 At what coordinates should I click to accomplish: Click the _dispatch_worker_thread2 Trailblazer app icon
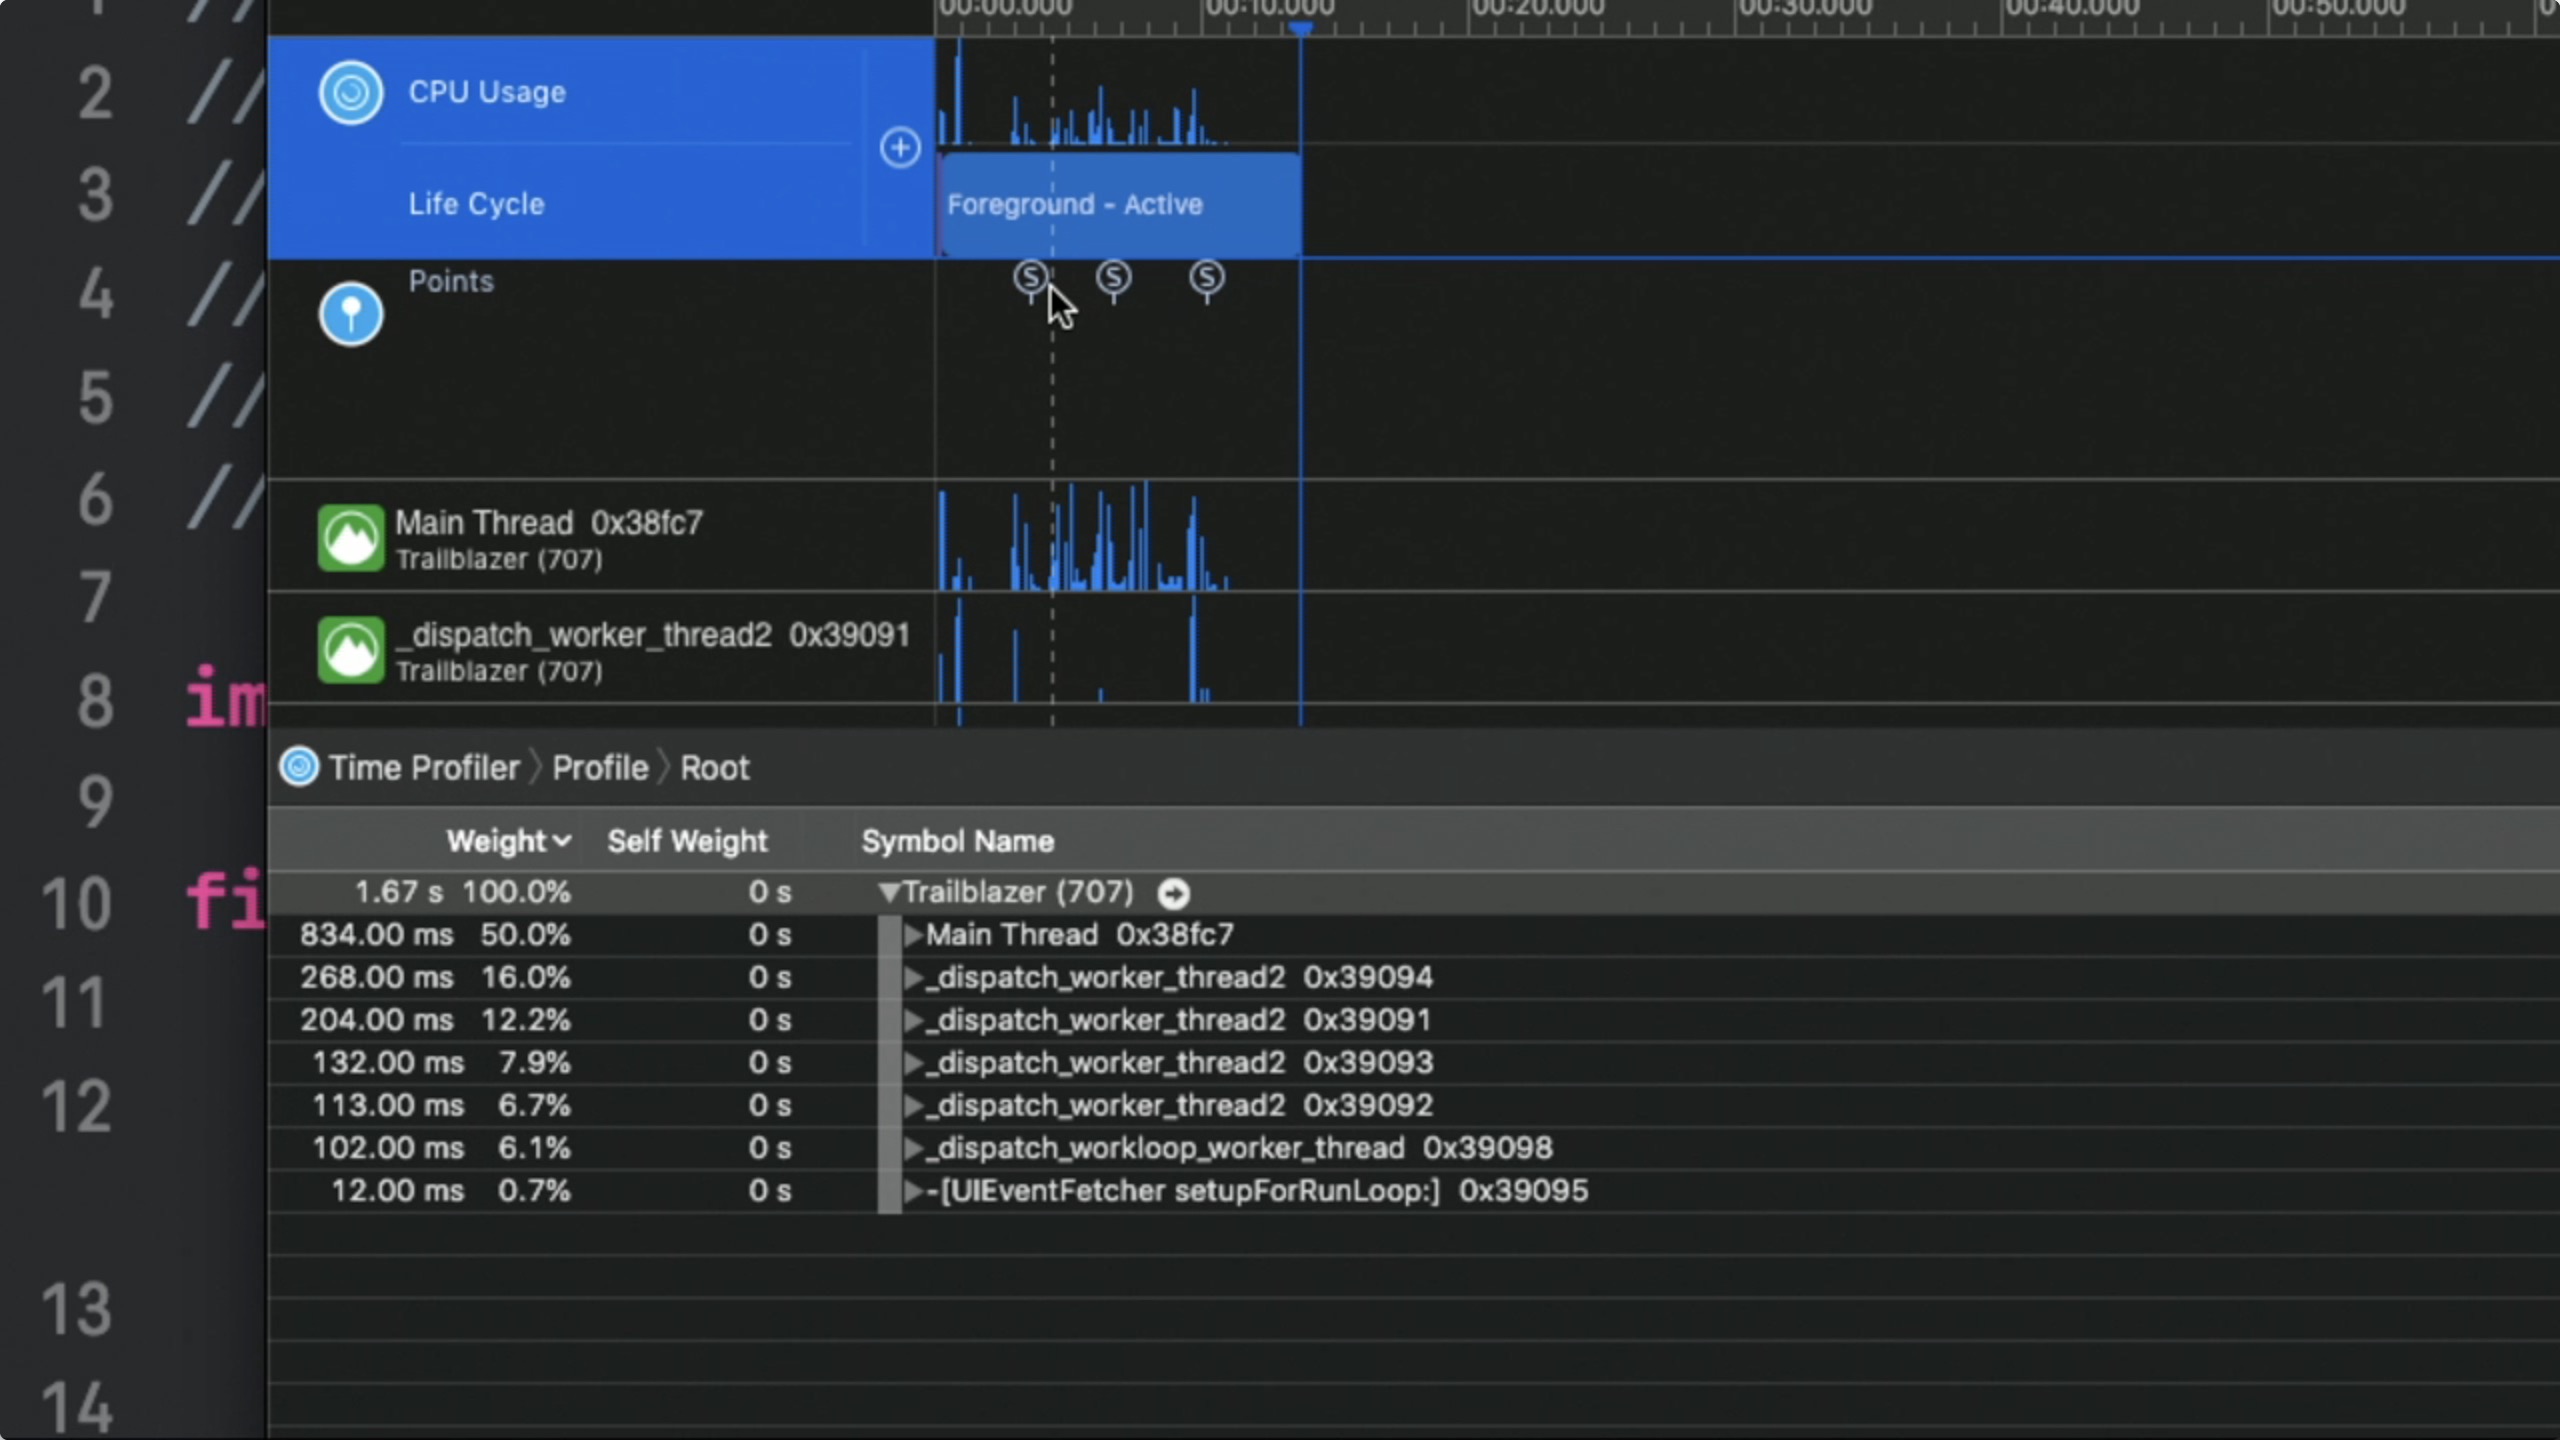[x=350, y=650]
